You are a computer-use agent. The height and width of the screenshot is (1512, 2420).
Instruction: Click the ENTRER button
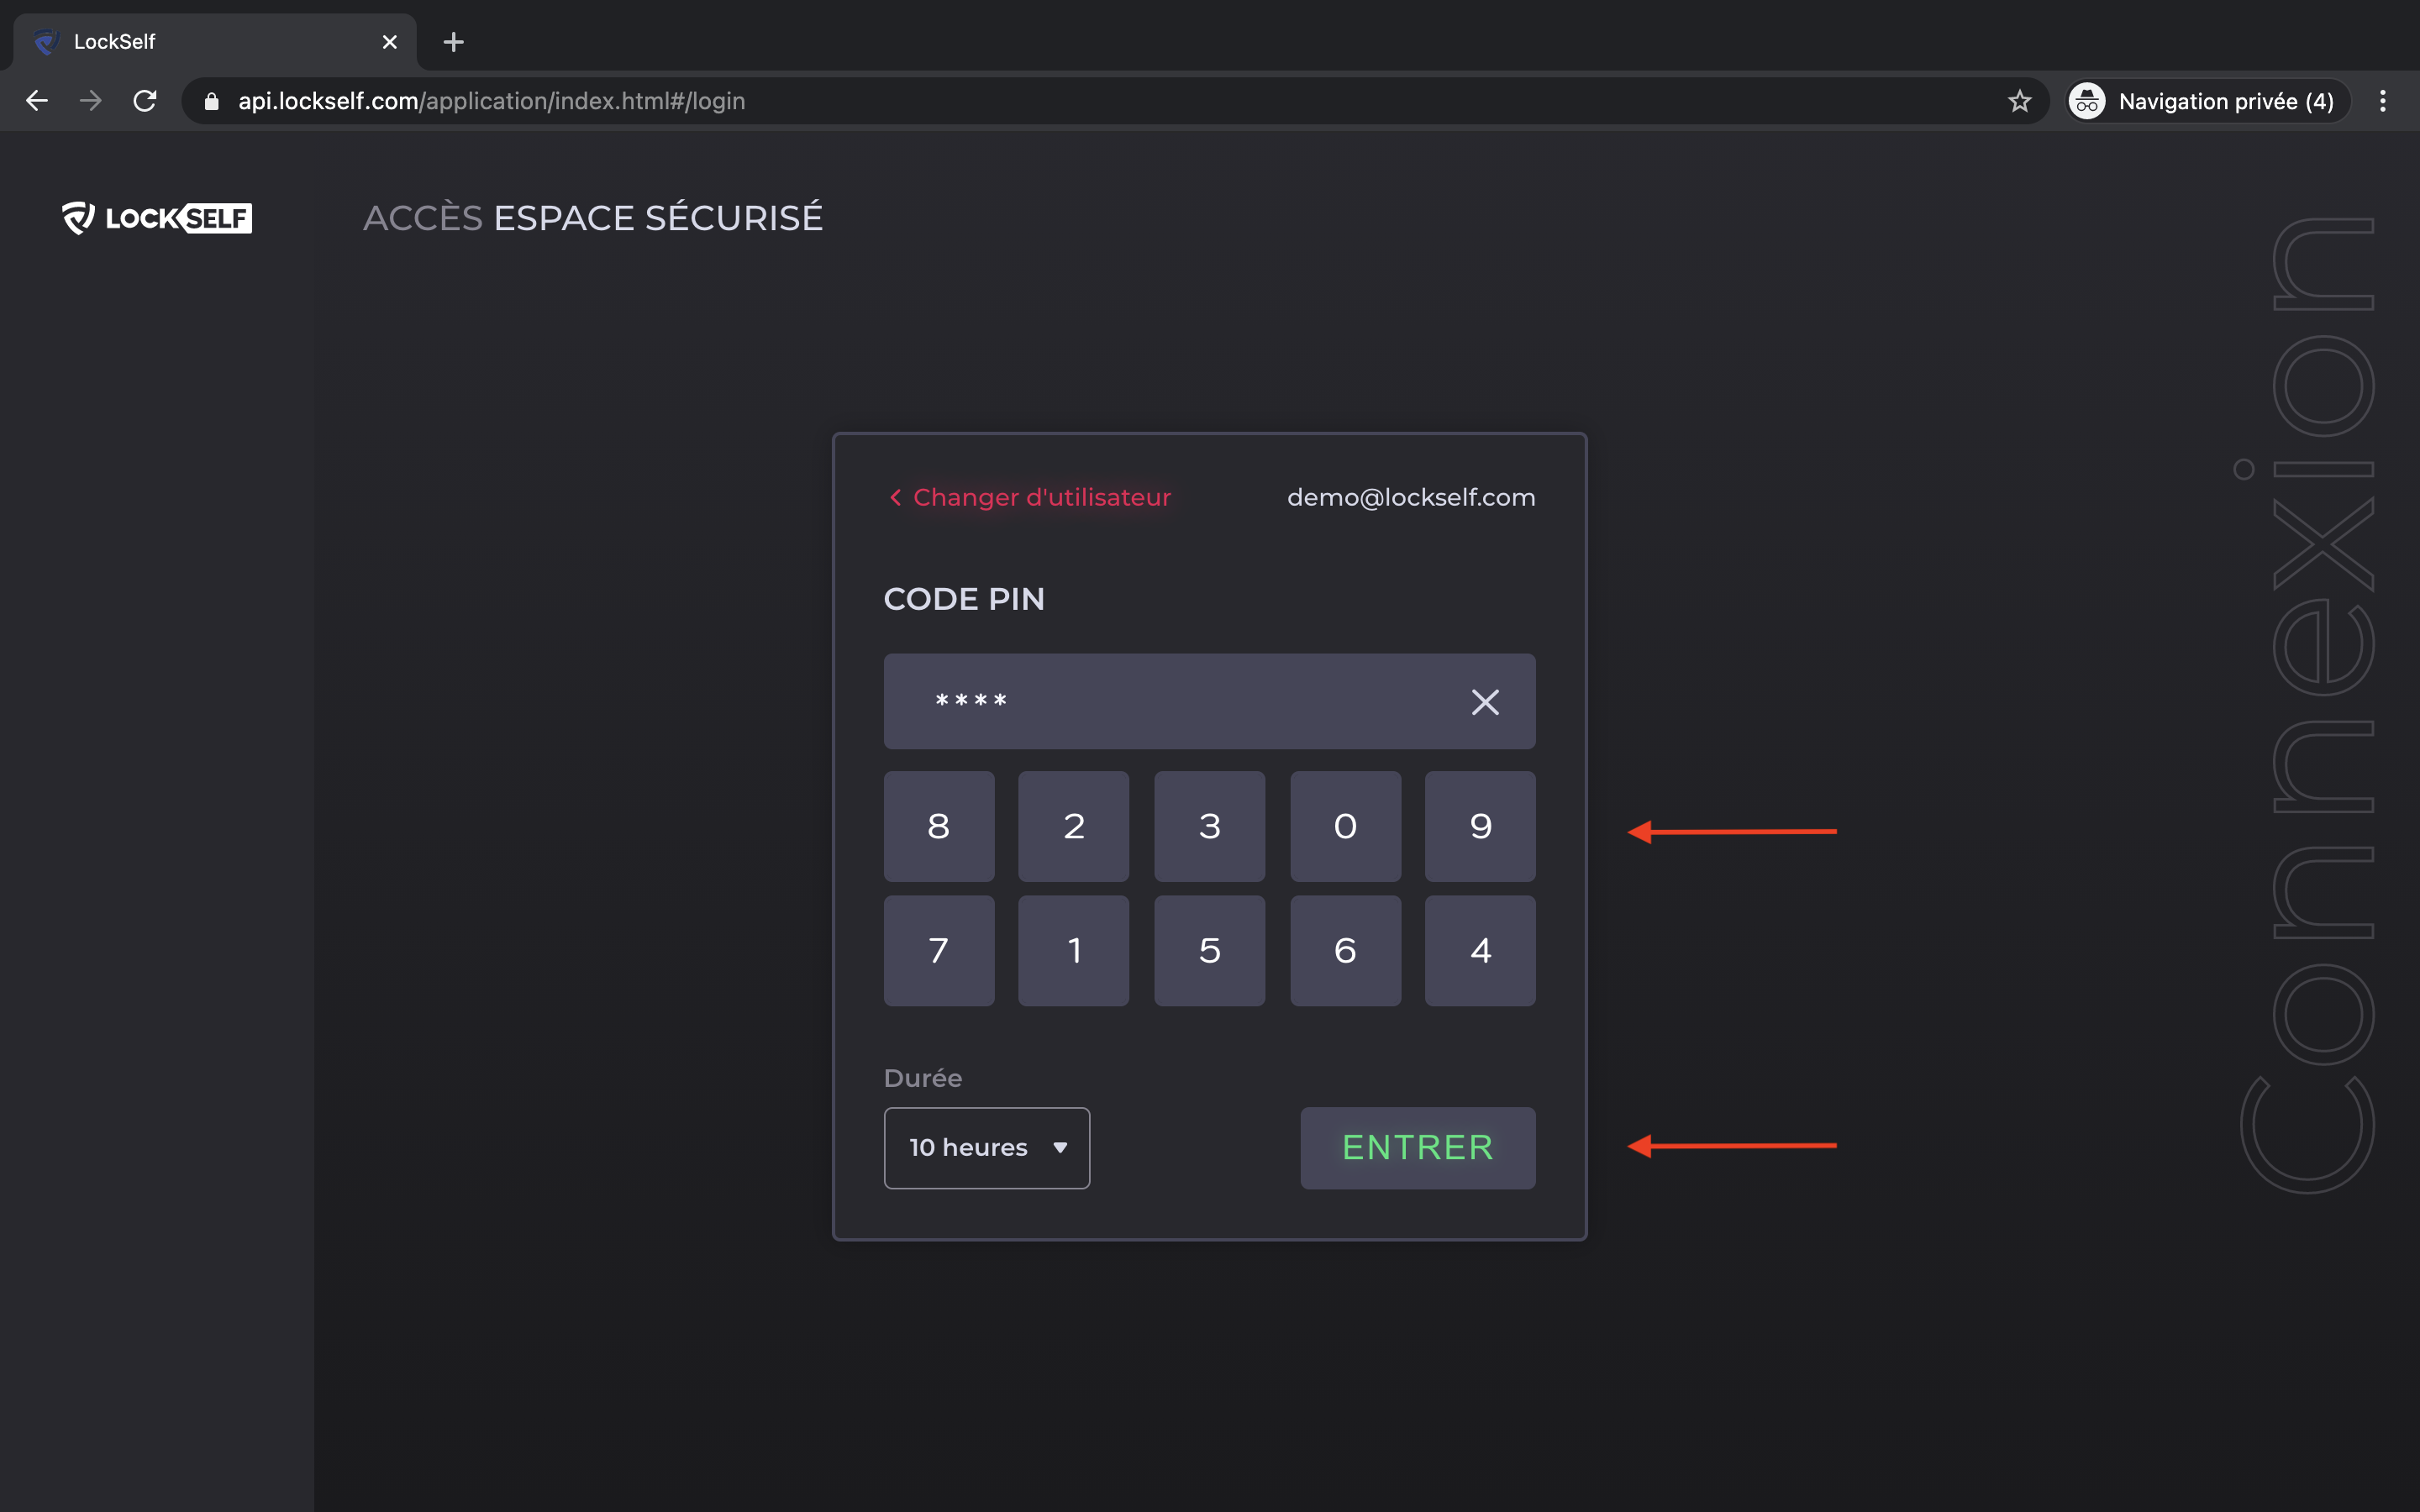click(x=1418, y=1148)
